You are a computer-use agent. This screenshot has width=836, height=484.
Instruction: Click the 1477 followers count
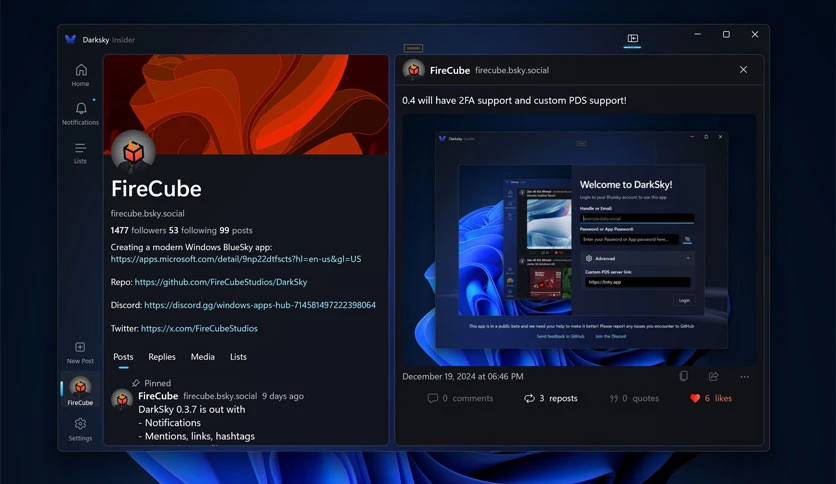point(139,230)
